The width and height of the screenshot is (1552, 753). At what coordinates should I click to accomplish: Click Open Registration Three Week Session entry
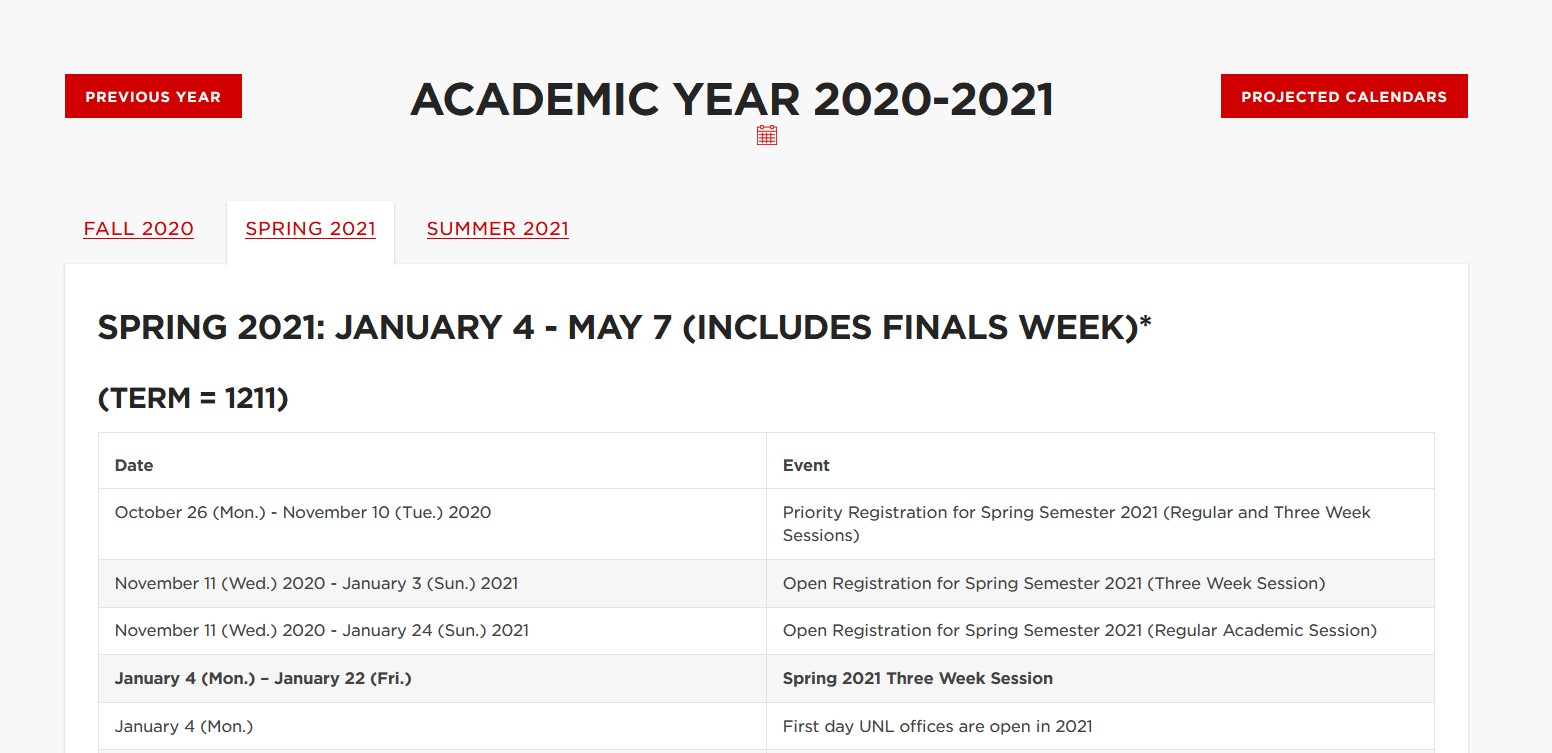point(1053,583)
